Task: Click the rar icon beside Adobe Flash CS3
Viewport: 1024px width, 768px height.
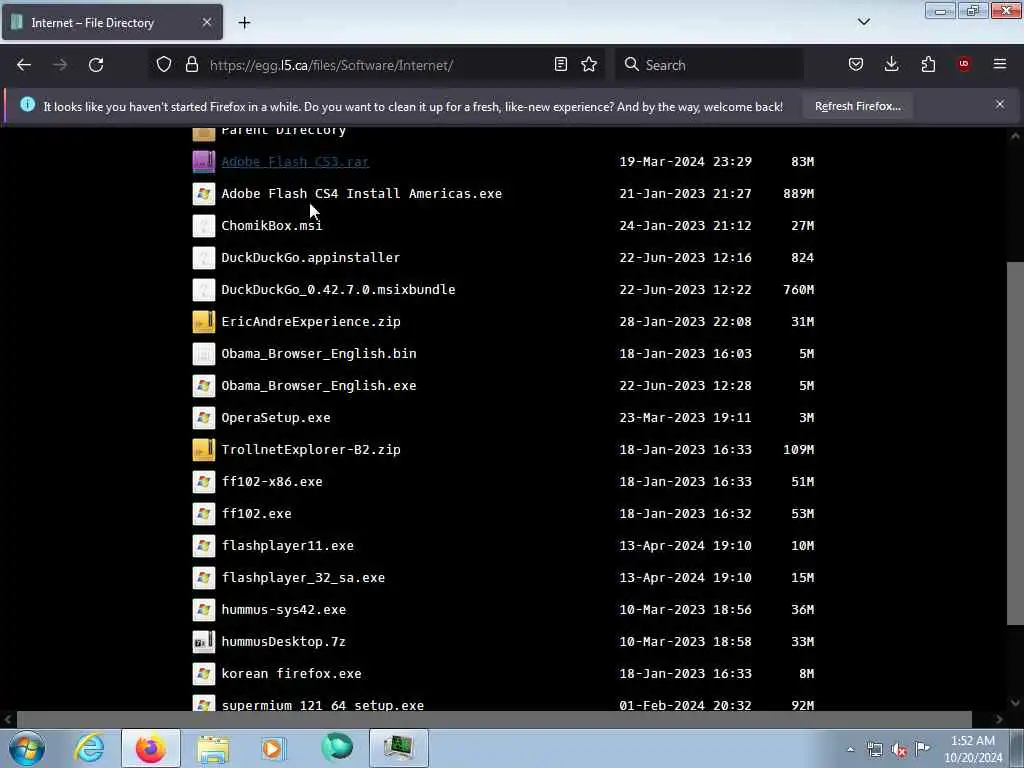Action: 204,161
